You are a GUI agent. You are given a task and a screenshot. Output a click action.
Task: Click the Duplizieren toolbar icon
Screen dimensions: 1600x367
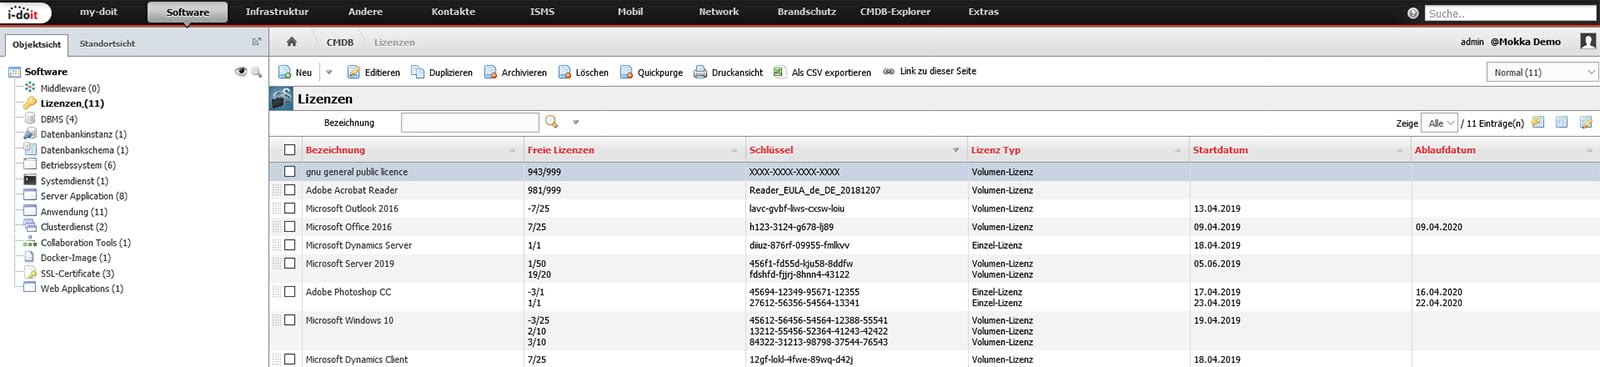click(418, 72)
